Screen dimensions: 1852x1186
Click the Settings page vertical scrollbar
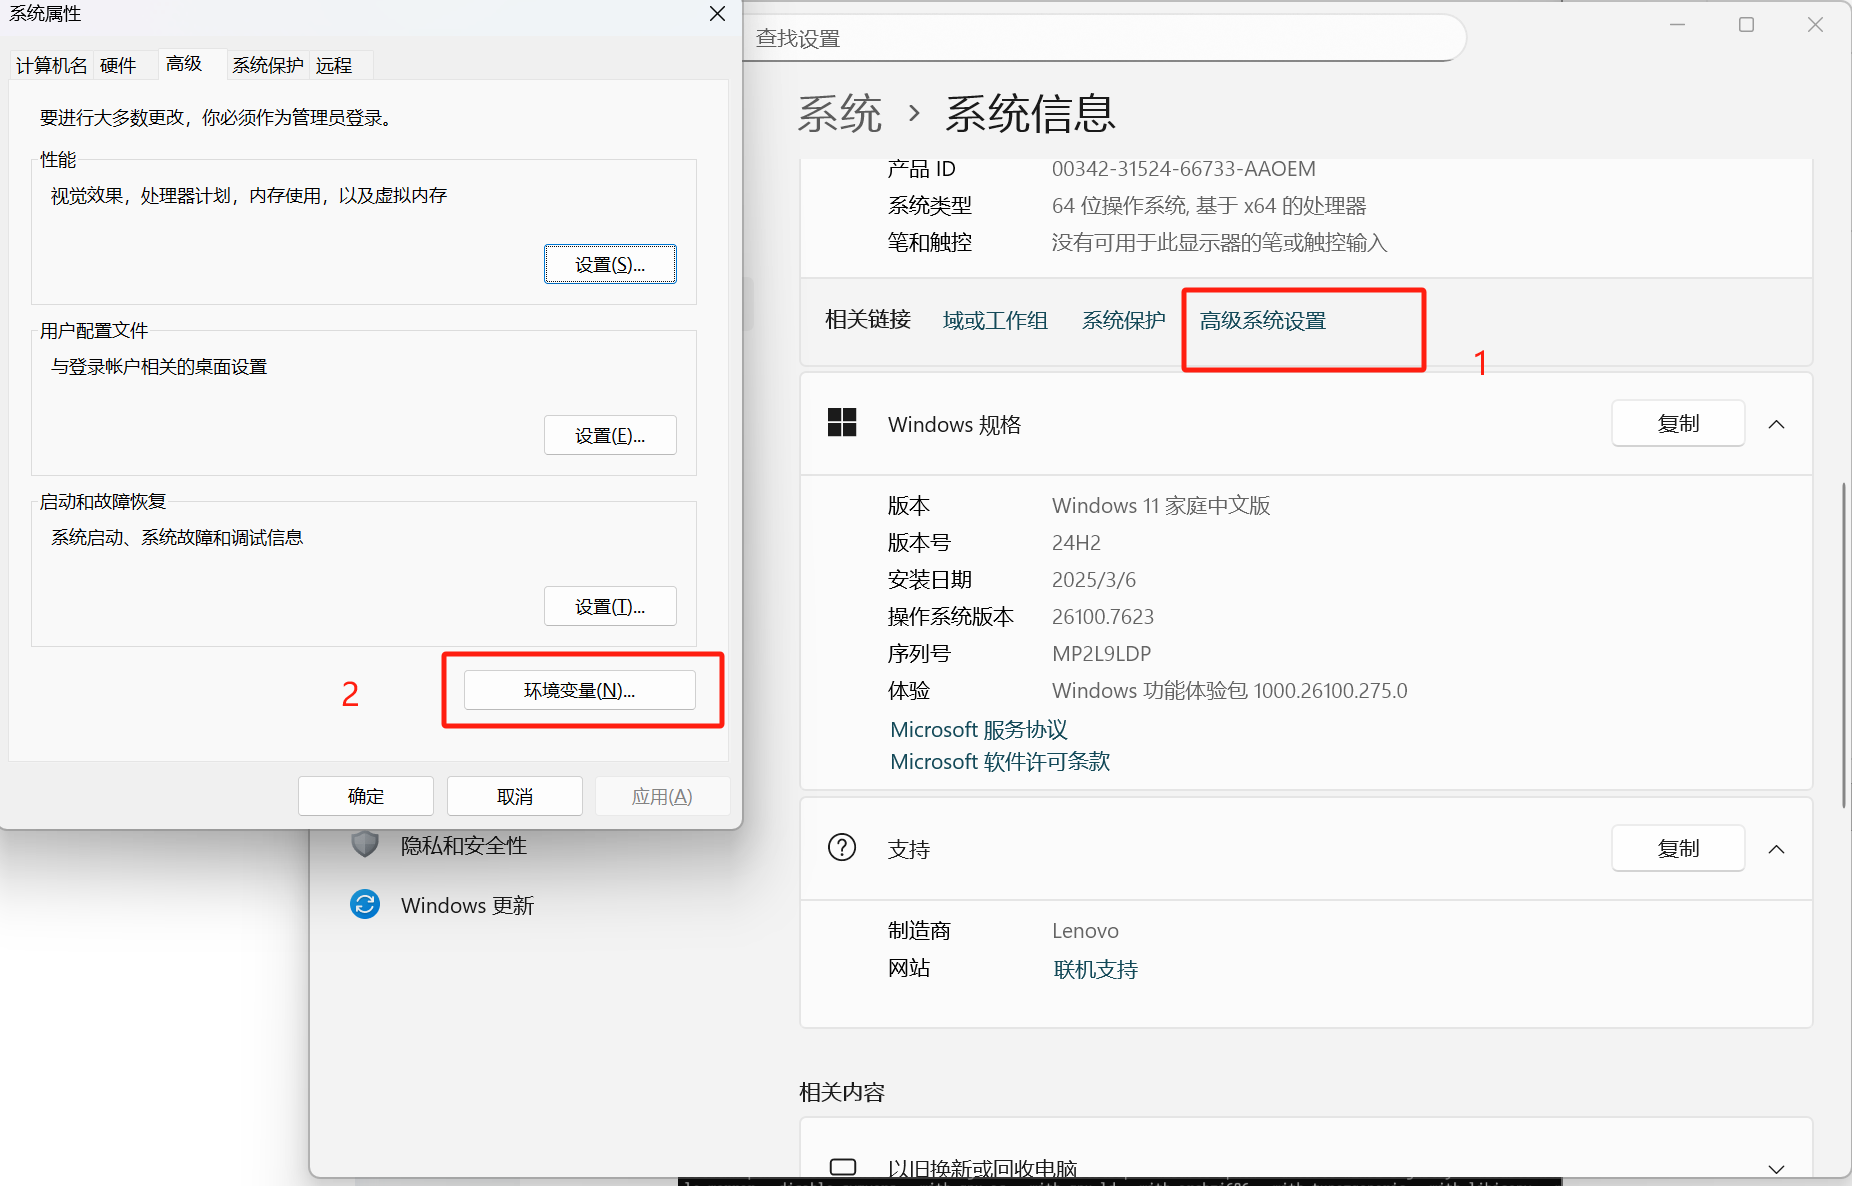point(1844,645)
